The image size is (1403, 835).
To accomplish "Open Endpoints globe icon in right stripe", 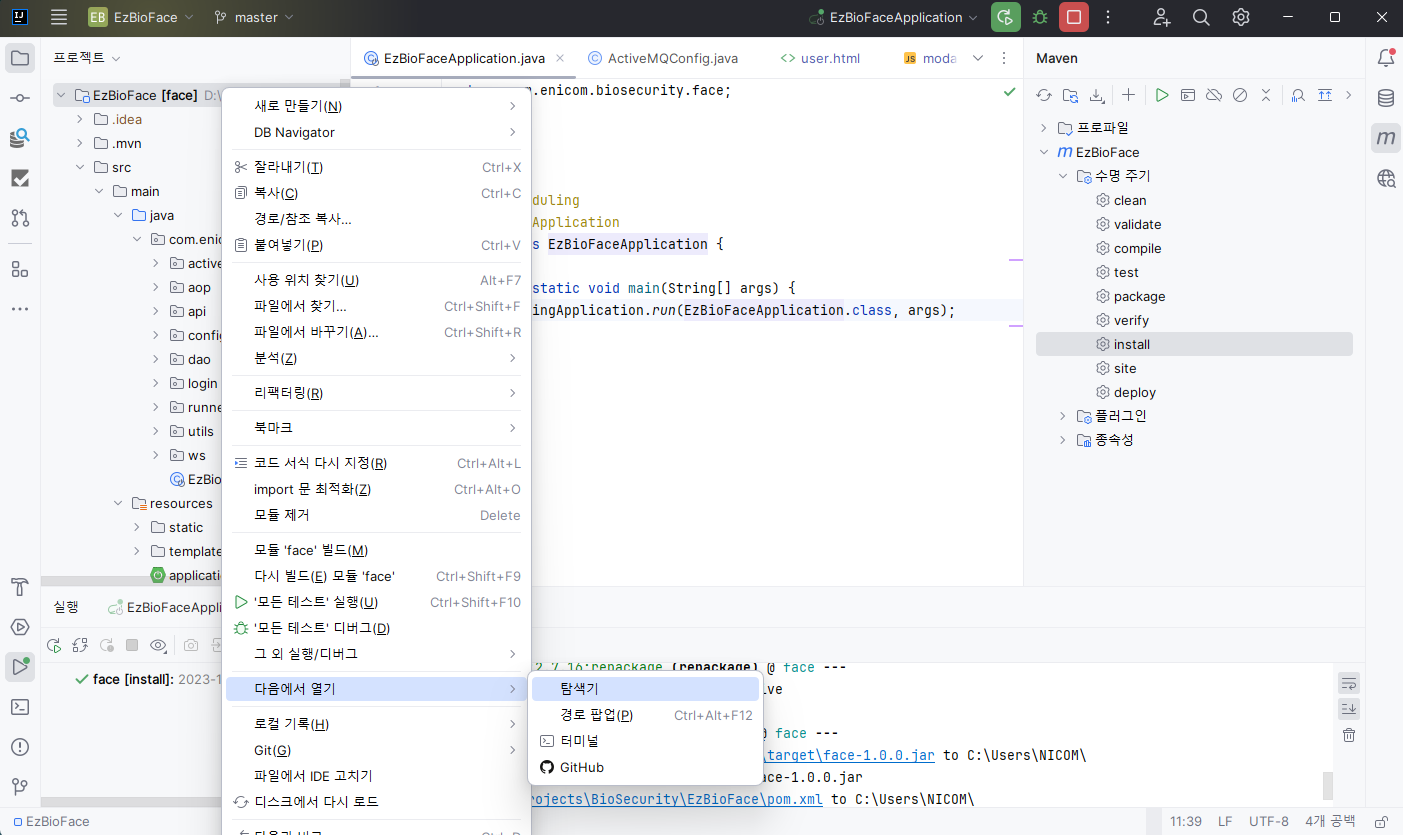I will pos(1385,178).
